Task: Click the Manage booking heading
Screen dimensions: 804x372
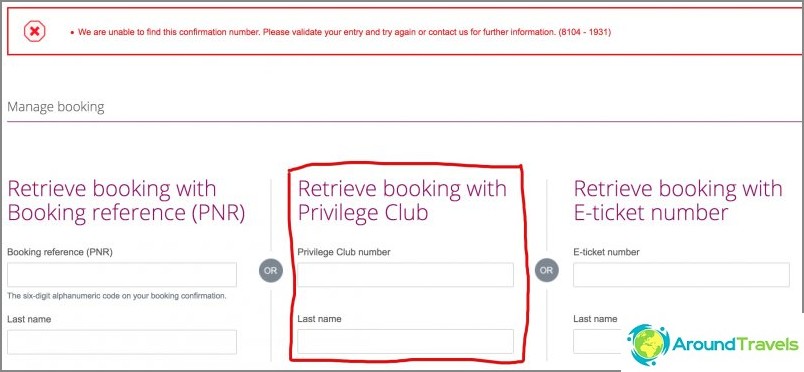Action: (56, 107)
